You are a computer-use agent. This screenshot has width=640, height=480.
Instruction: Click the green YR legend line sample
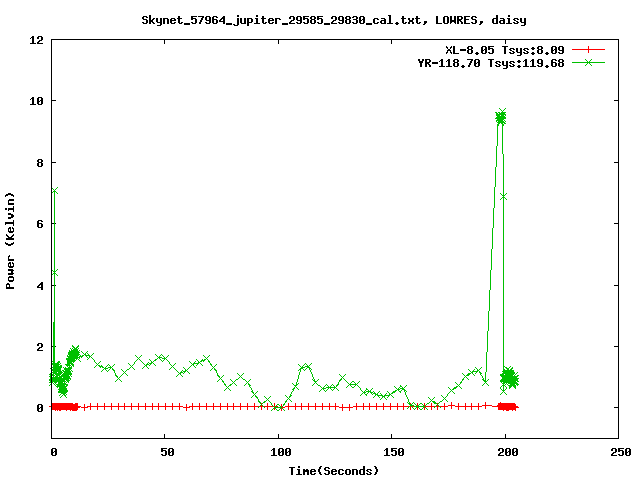pyautogui.click(x=588, y=63)
